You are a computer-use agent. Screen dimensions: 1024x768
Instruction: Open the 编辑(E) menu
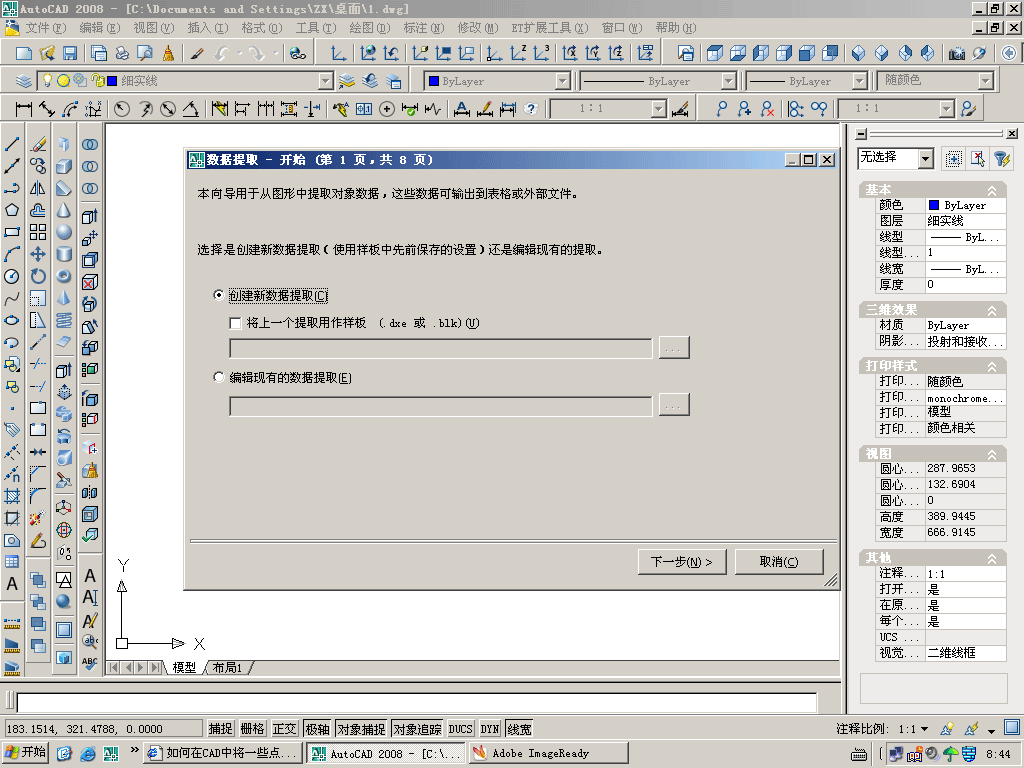(100, 27)
